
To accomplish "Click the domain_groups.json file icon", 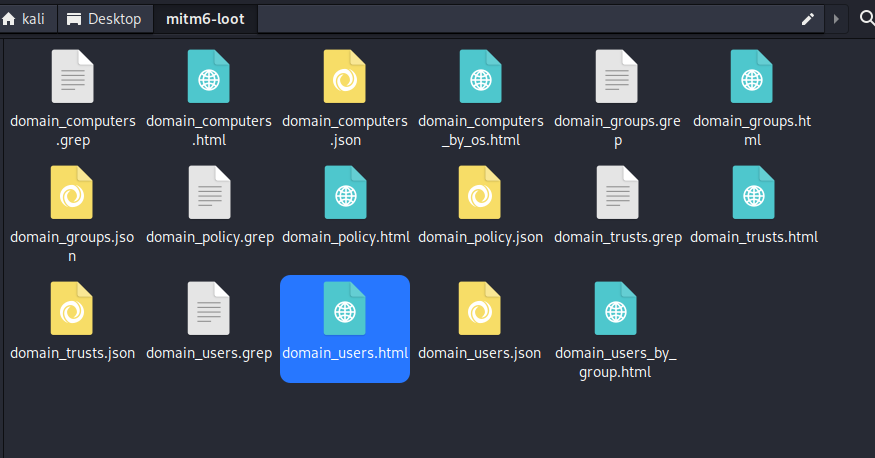I will pos(71,192).
